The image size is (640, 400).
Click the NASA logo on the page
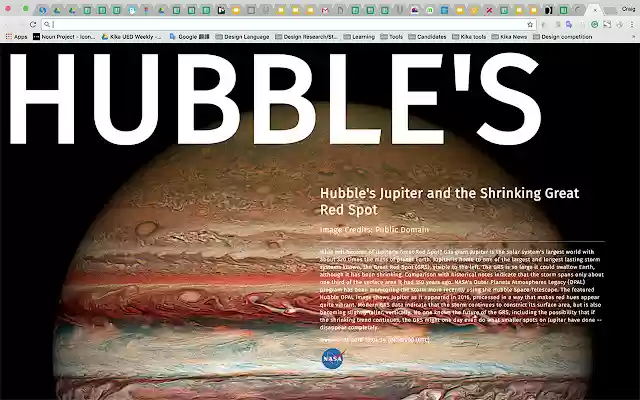click(333, 359)
